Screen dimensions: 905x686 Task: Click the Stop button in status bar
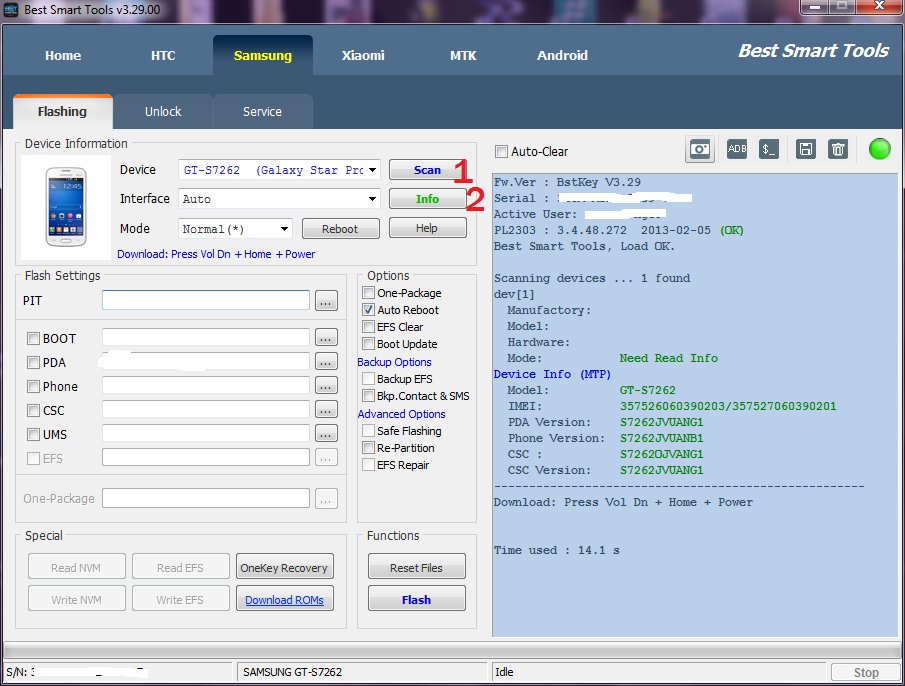click(866, 673)
